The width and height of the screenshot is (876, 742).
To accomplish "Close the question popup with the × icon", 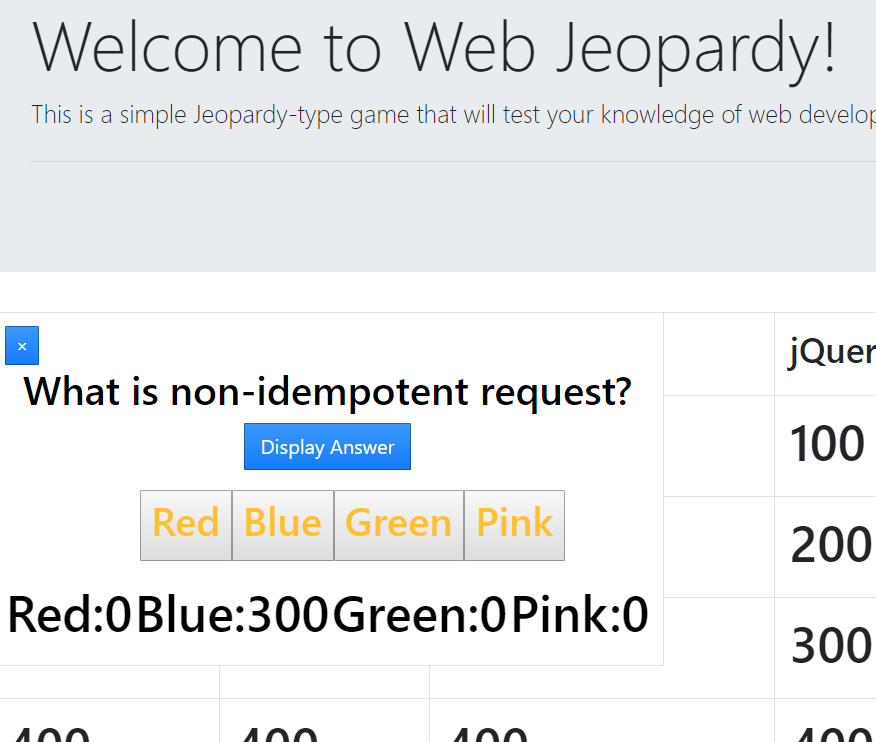I will 21,344.
